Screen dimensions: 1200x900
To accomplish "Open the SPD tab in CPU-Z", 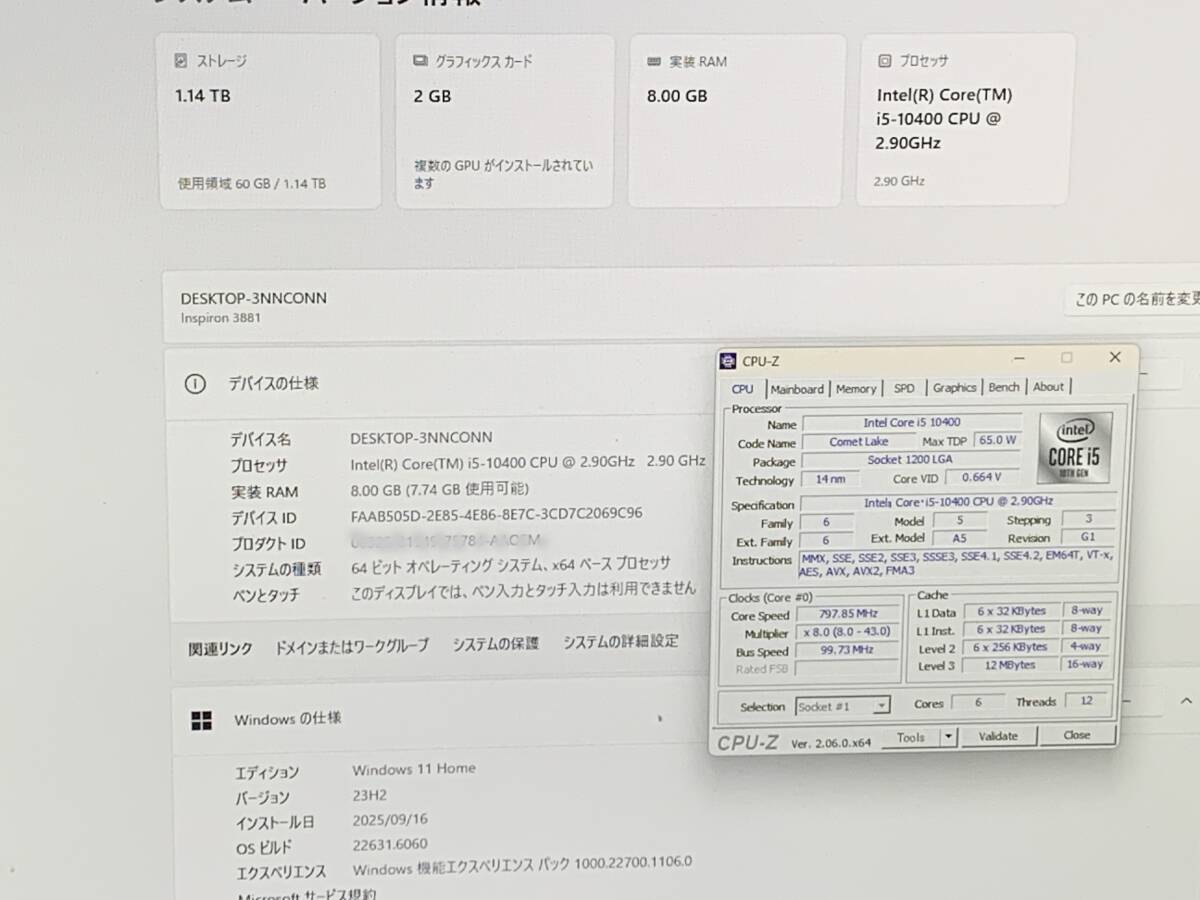I will (x=904, y=389).
